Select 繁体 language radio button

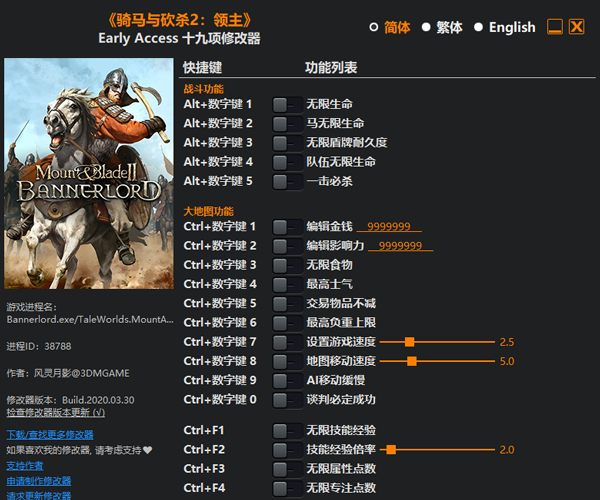[426, 27]
